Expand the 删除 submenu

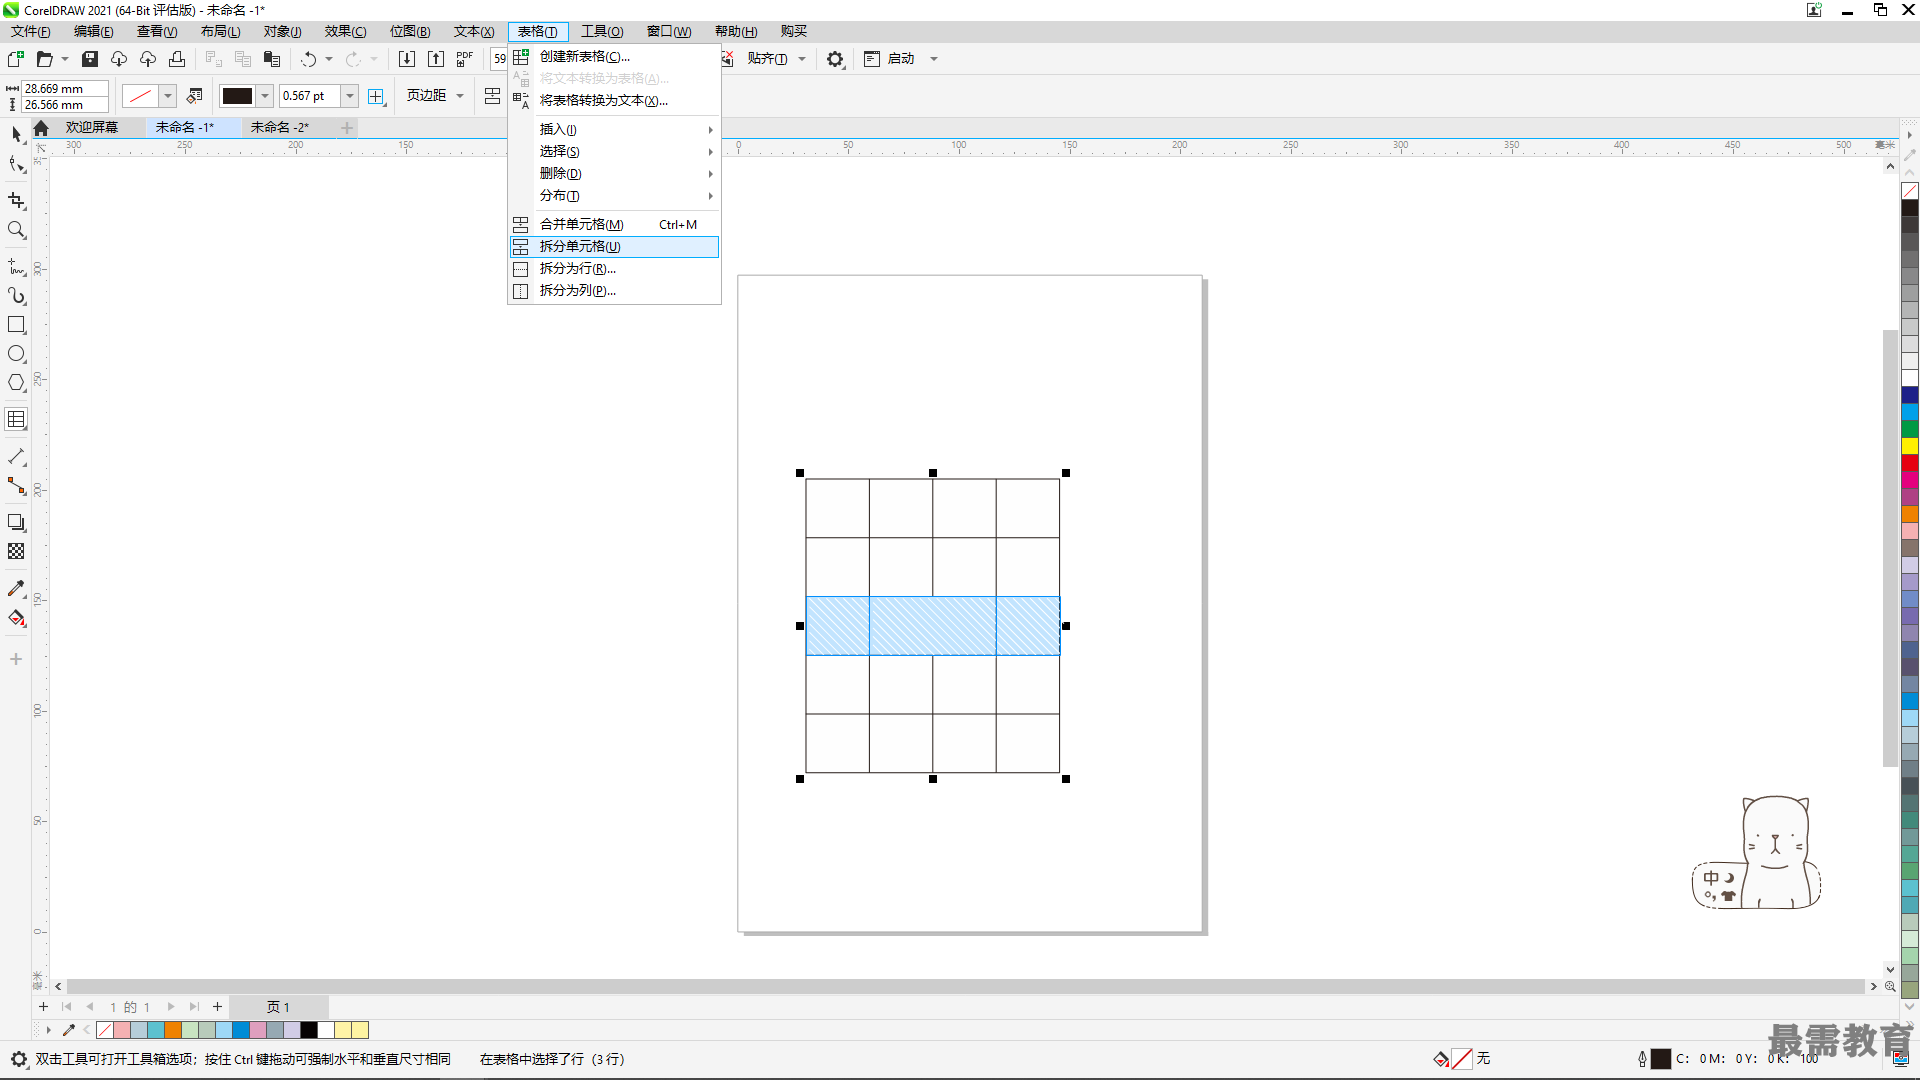click(x=614, y=173)
